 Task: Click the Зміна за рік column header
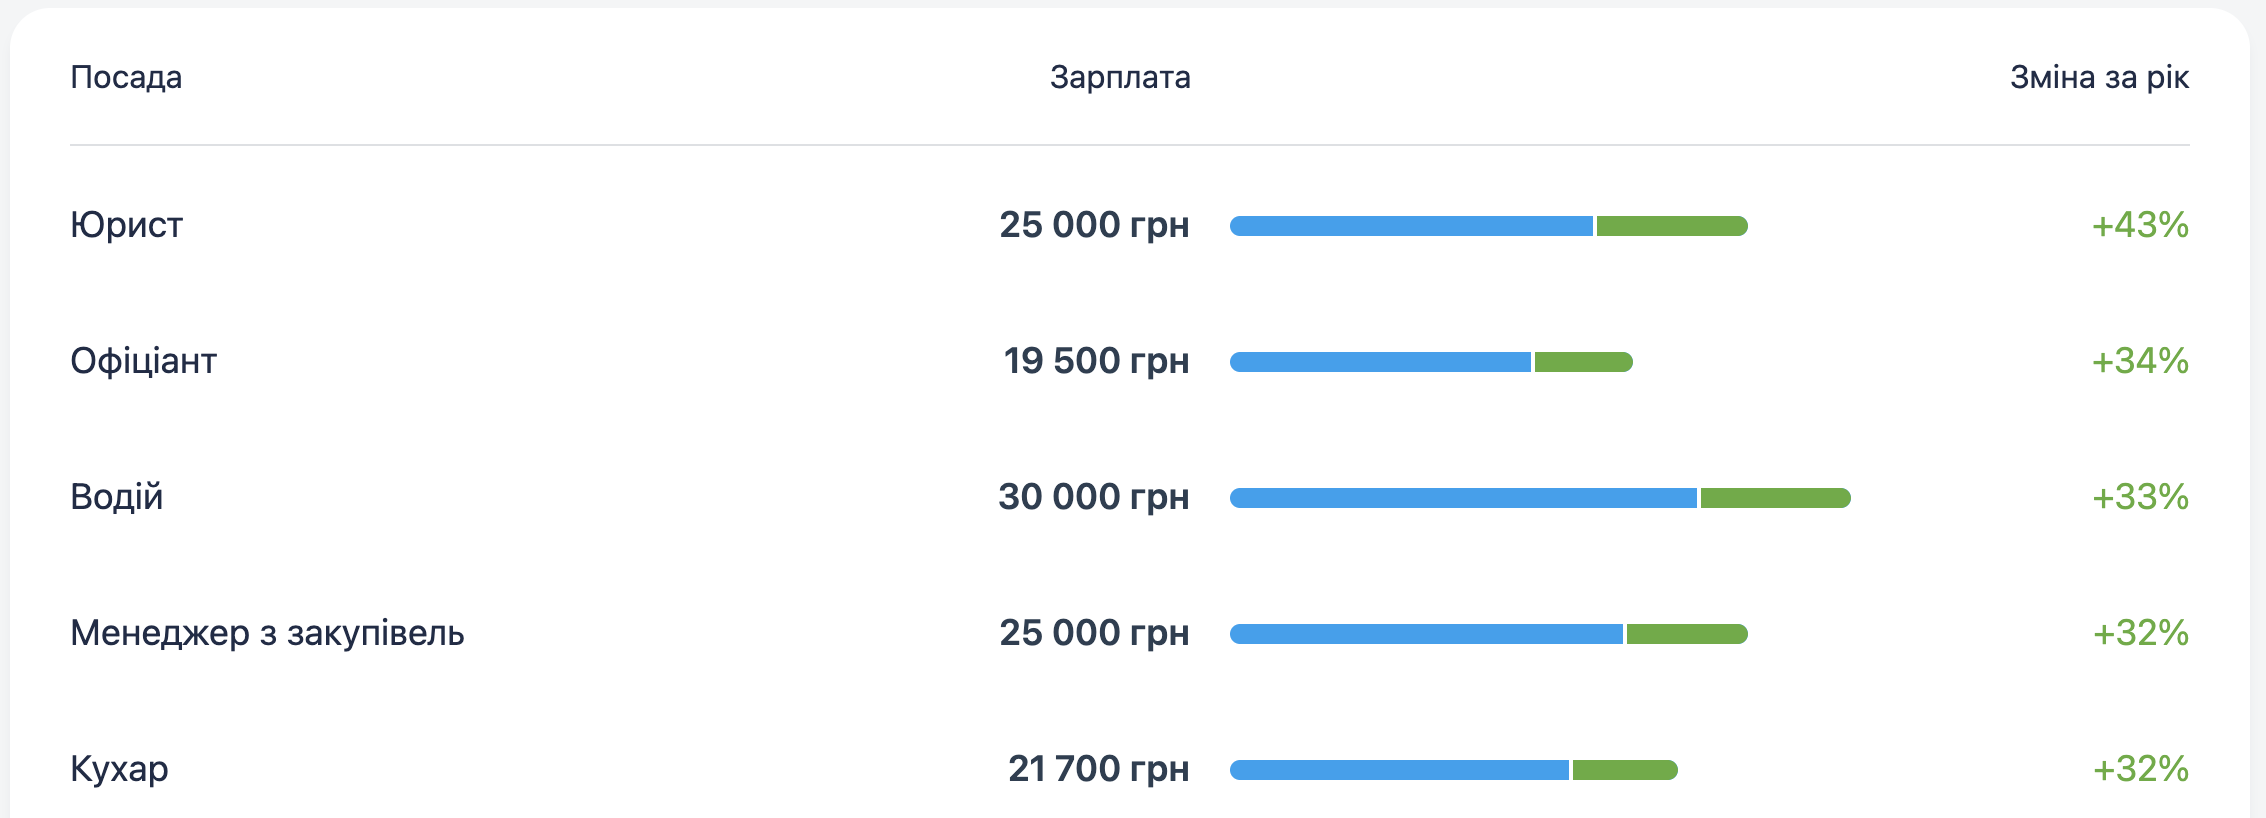point(2100,77)
